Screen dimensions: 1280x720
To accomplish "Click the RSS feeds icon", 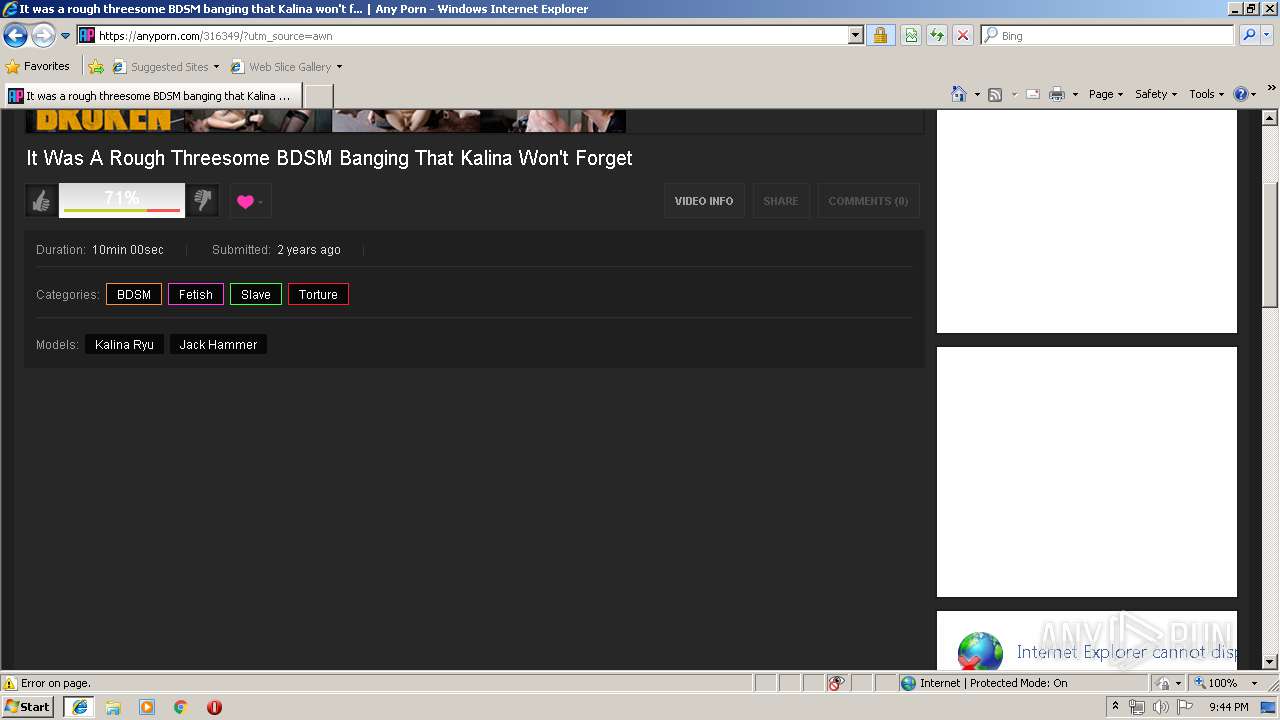I will point(995,94).
